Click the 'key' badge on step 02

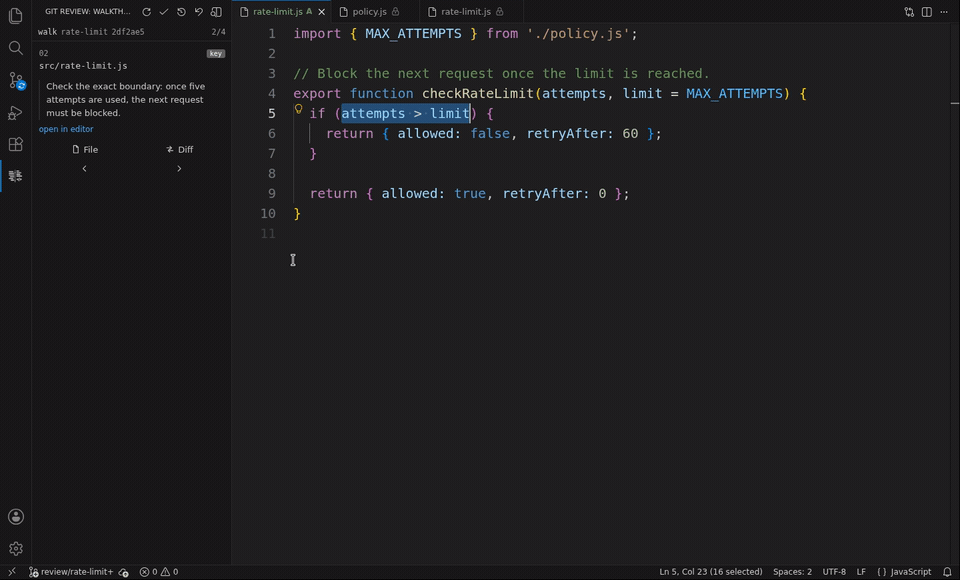216,54
